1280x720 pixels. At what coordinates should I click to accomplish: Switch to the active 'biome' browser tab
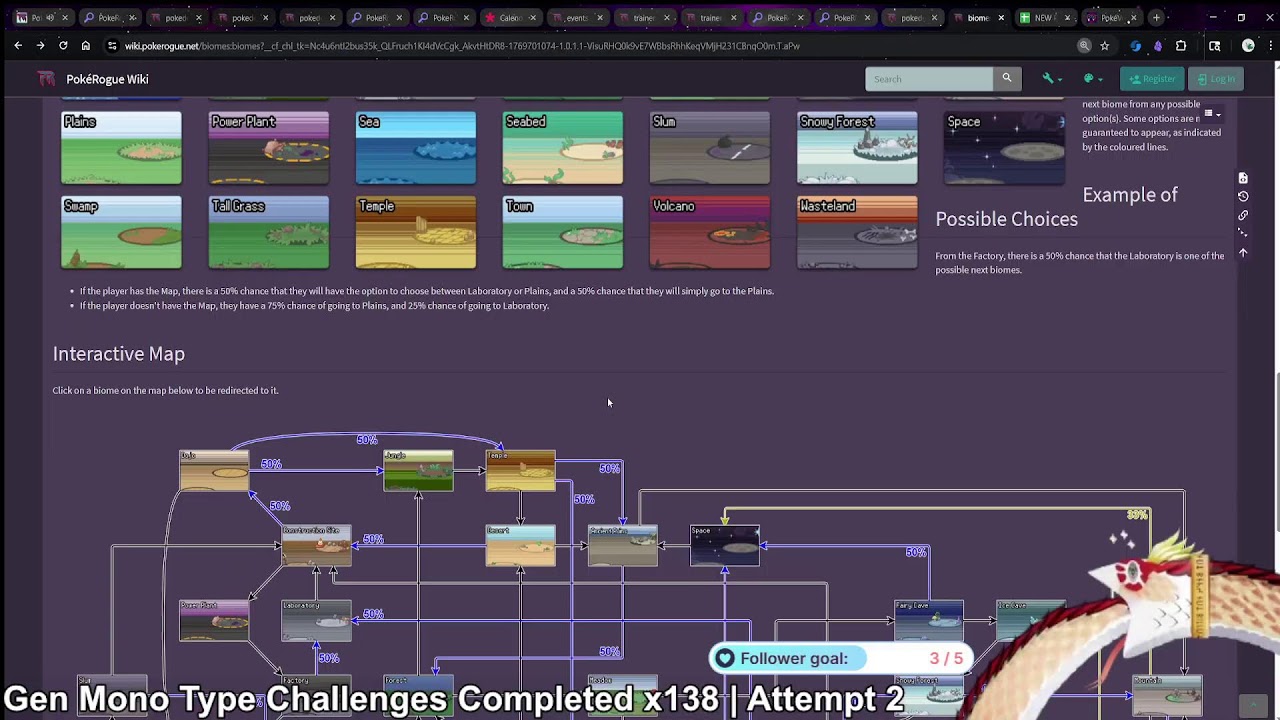tap(979, 17)
